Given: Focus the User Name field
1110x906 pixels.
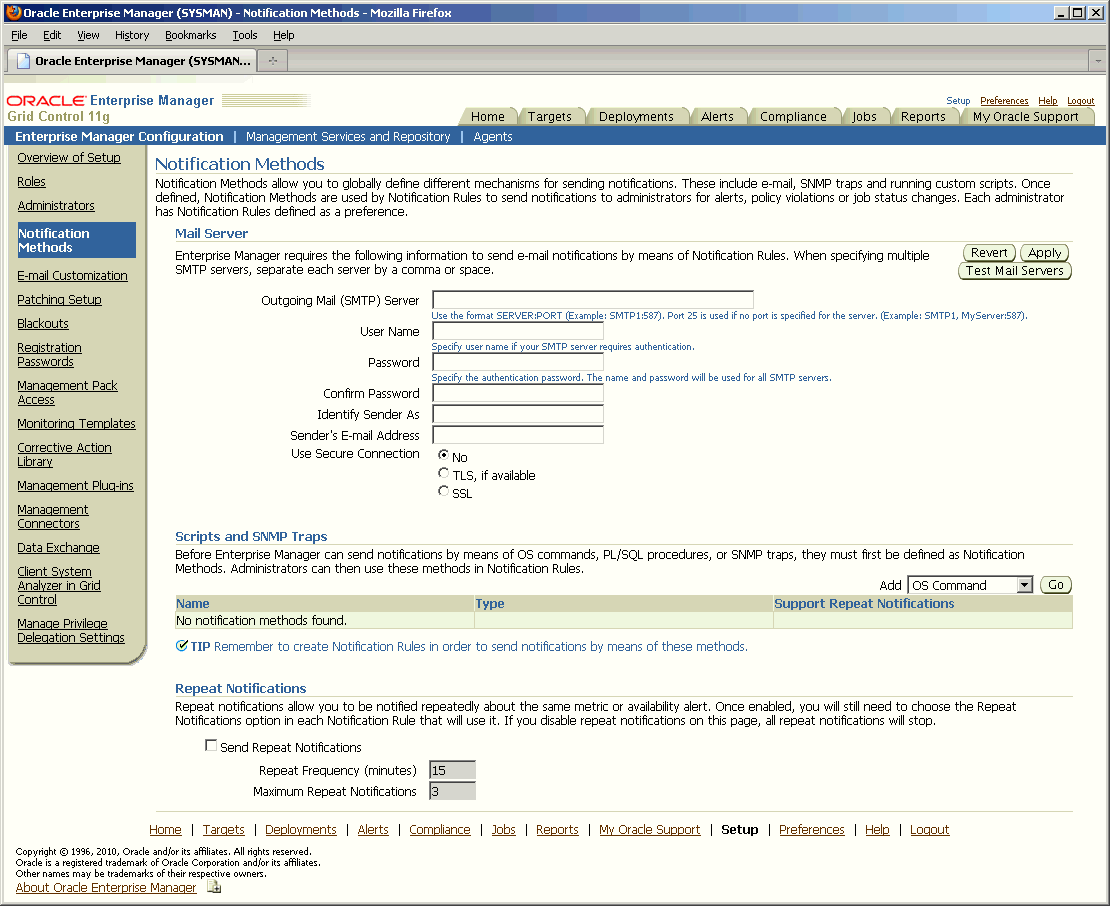Looking at the screenshot, I should [517, 331].
